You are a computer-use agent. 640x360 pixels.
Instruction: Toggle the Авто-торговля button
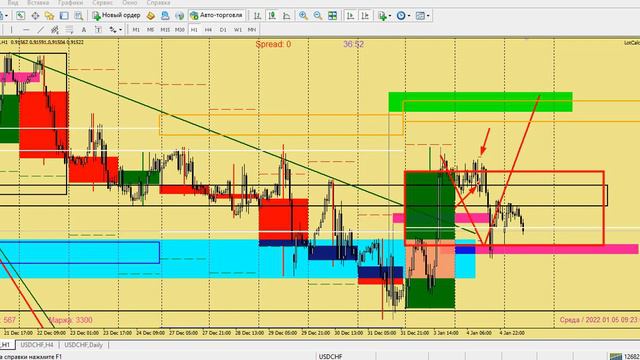pyautogui.click(x=217, y=16)
